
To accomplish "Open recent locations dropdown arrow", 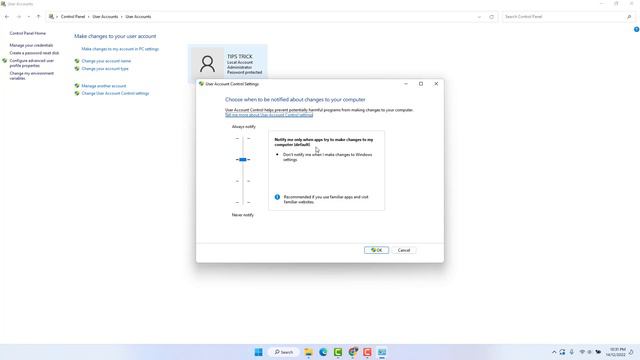I will pos(29,17).
